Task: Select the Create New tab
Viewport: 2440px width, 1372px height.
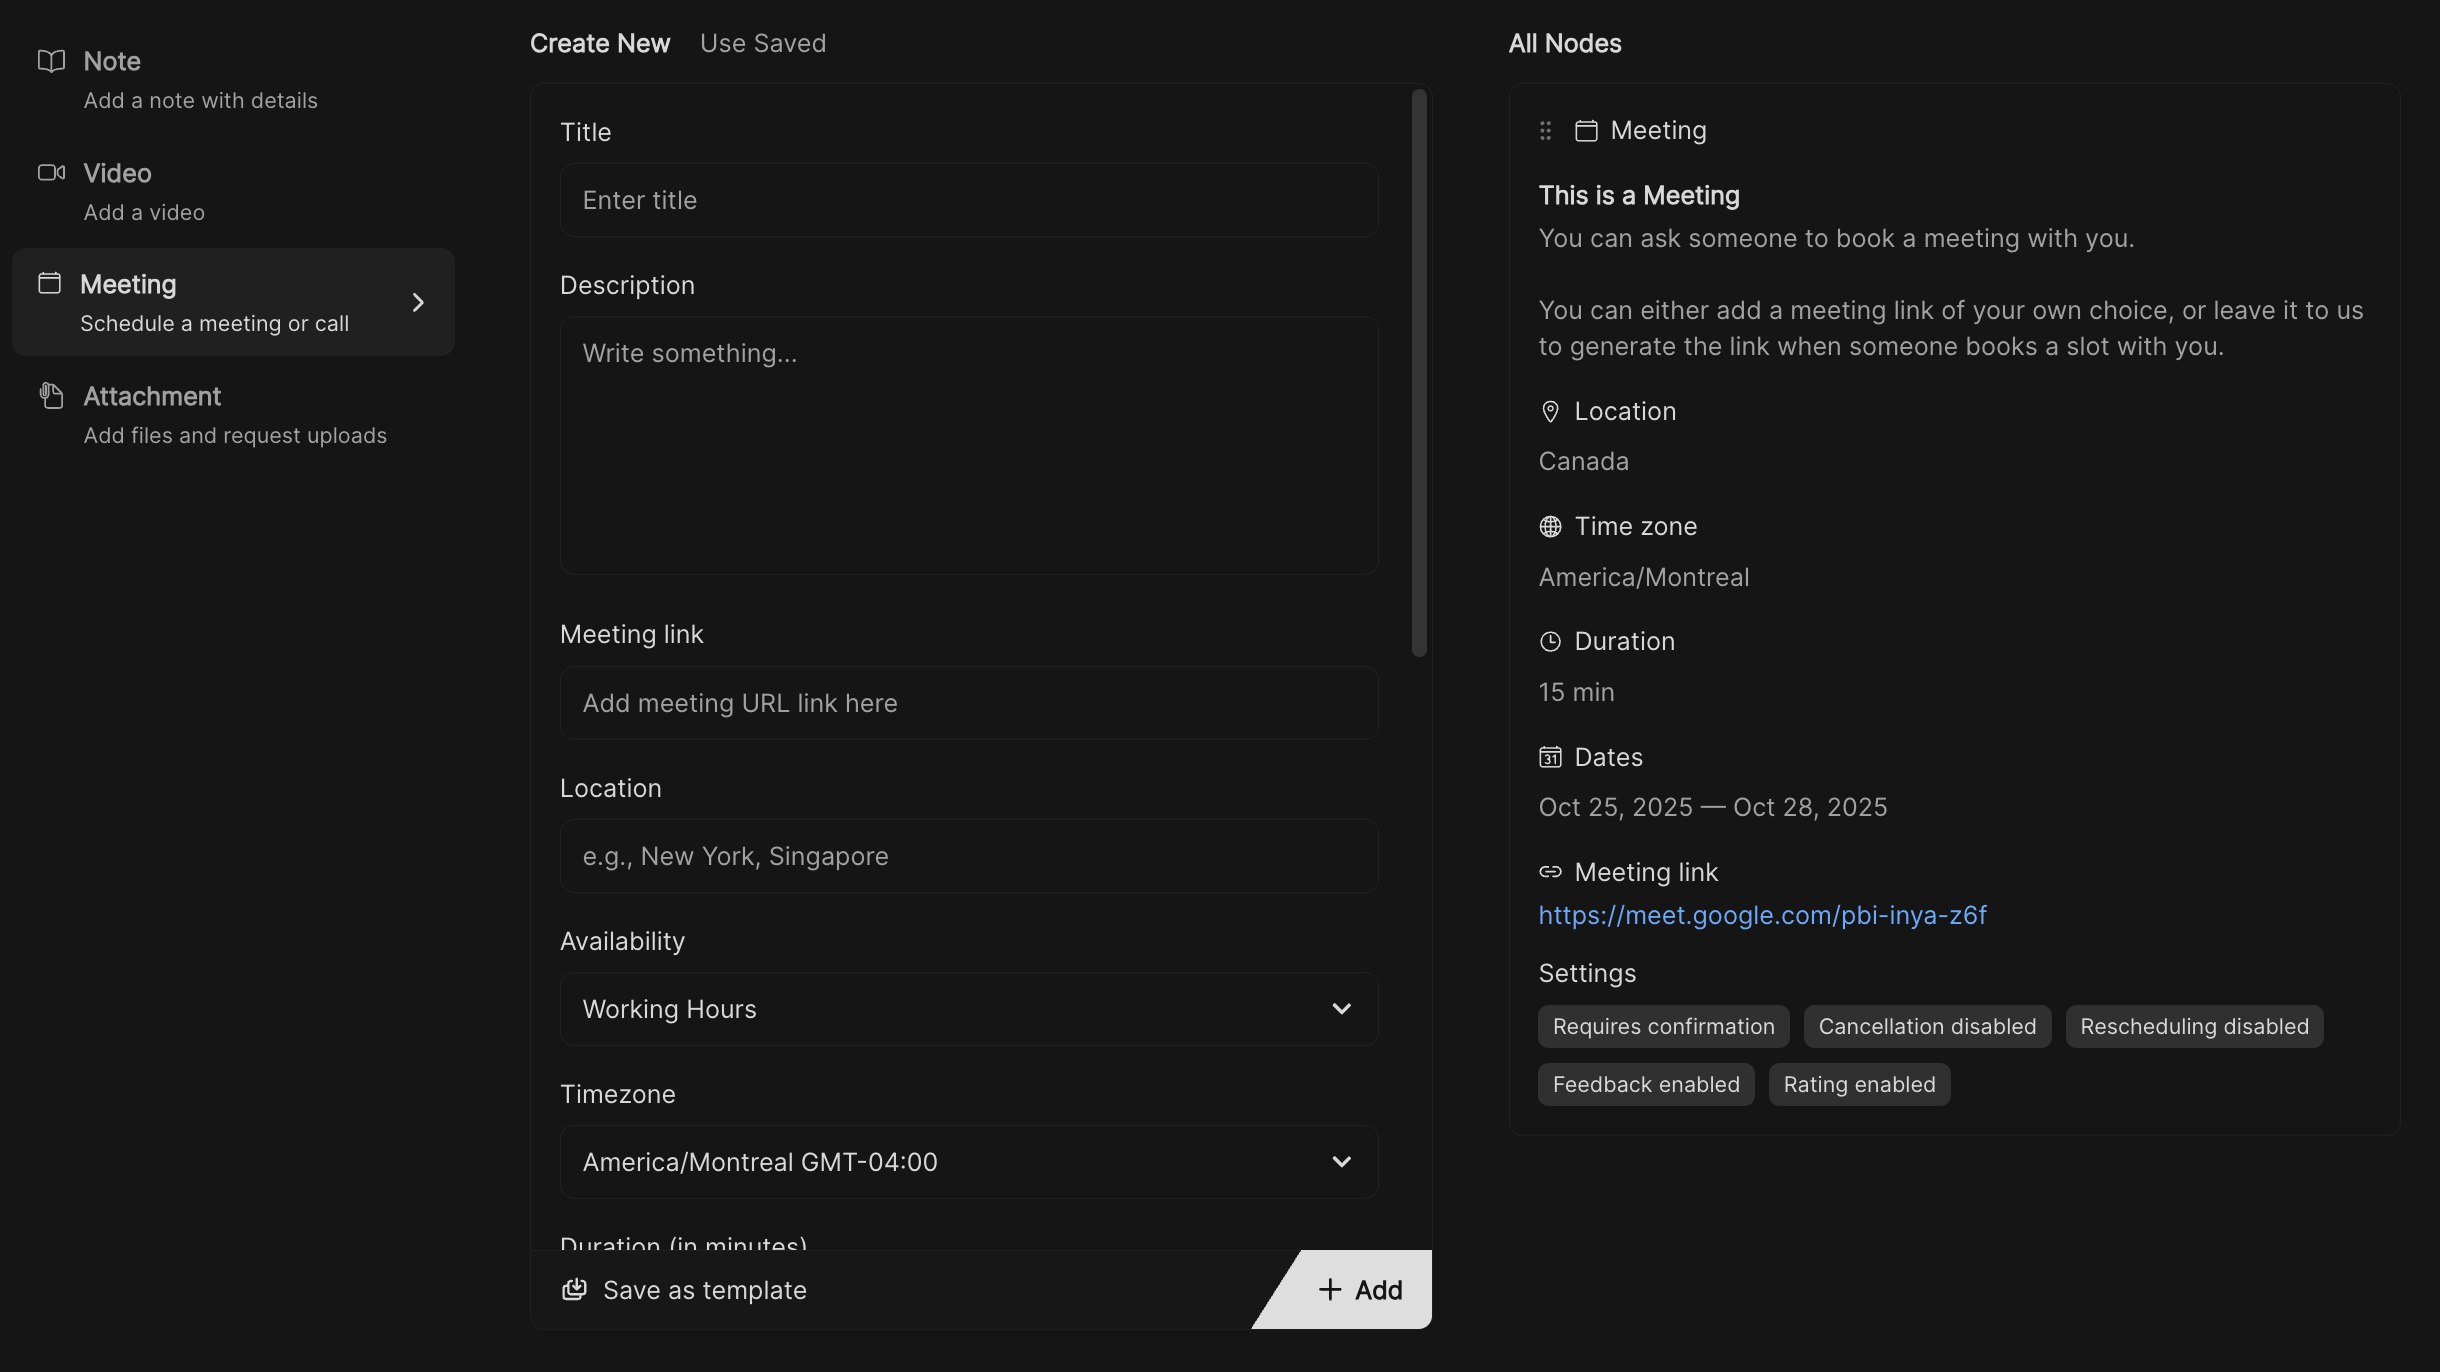Action: (x=599, y=44)
